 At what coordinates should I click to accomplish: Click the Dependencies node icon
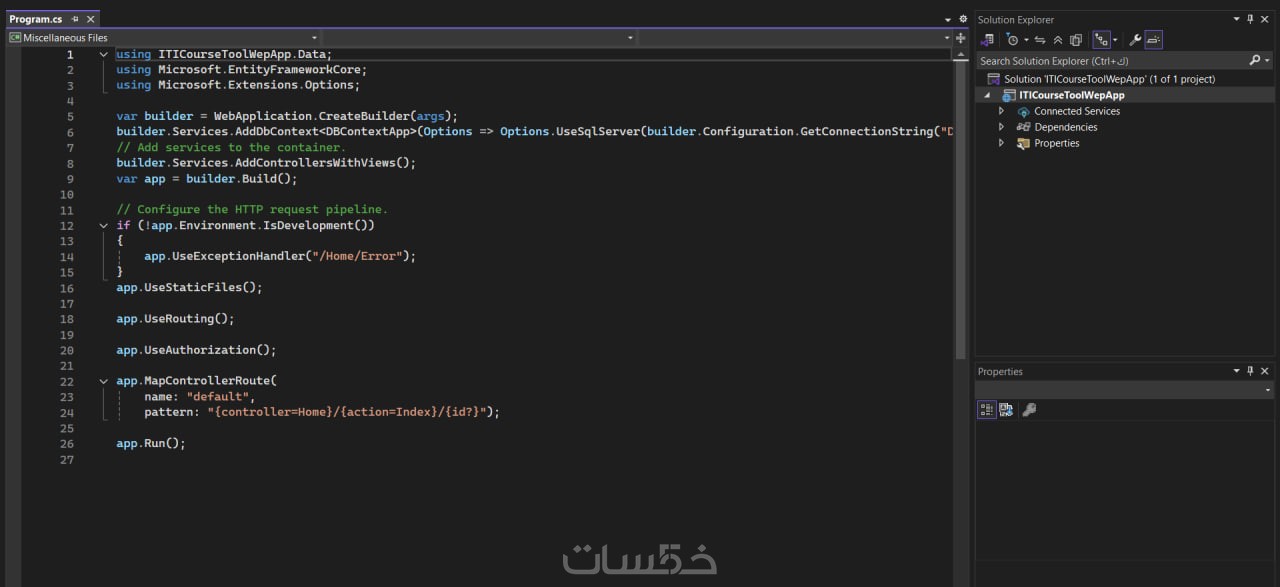click(x=1023, y=127)
